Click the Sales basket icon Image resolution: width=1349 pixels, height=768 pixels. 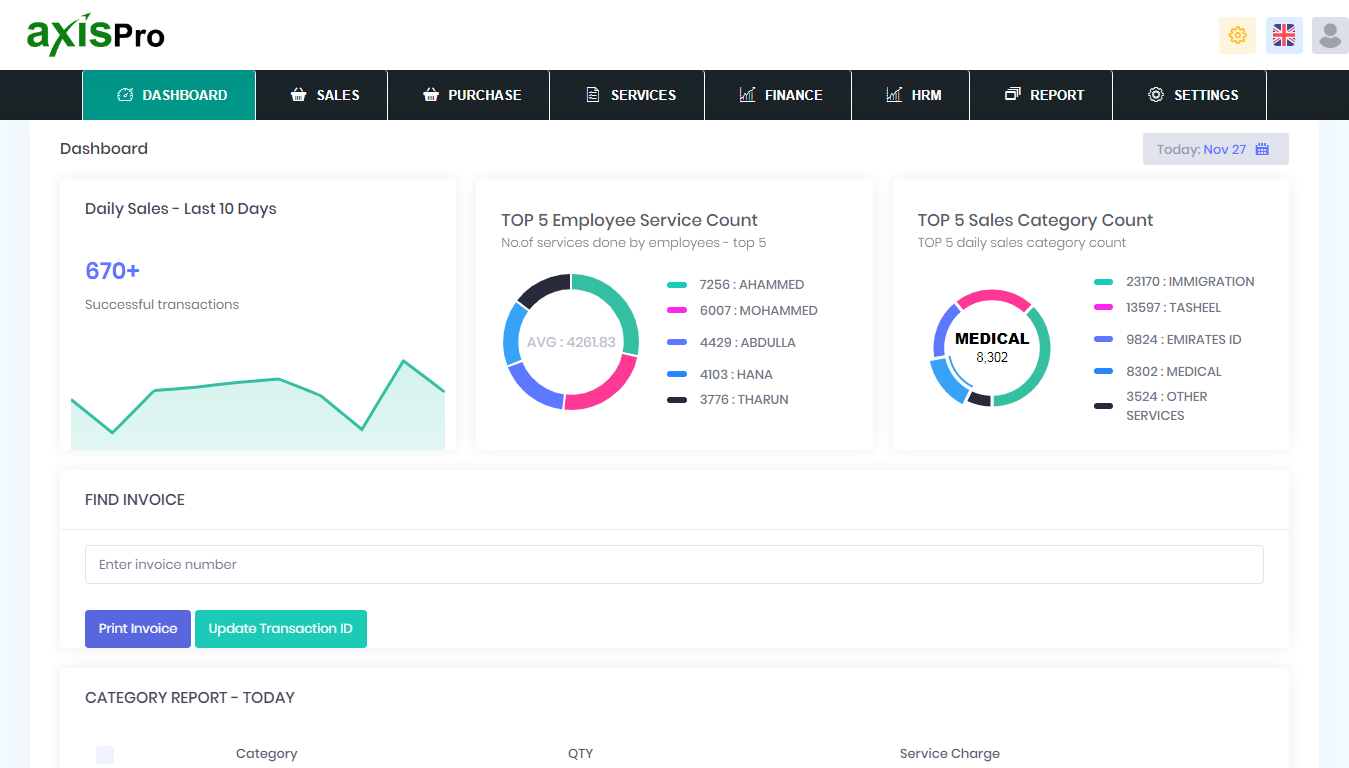point(298,95)
